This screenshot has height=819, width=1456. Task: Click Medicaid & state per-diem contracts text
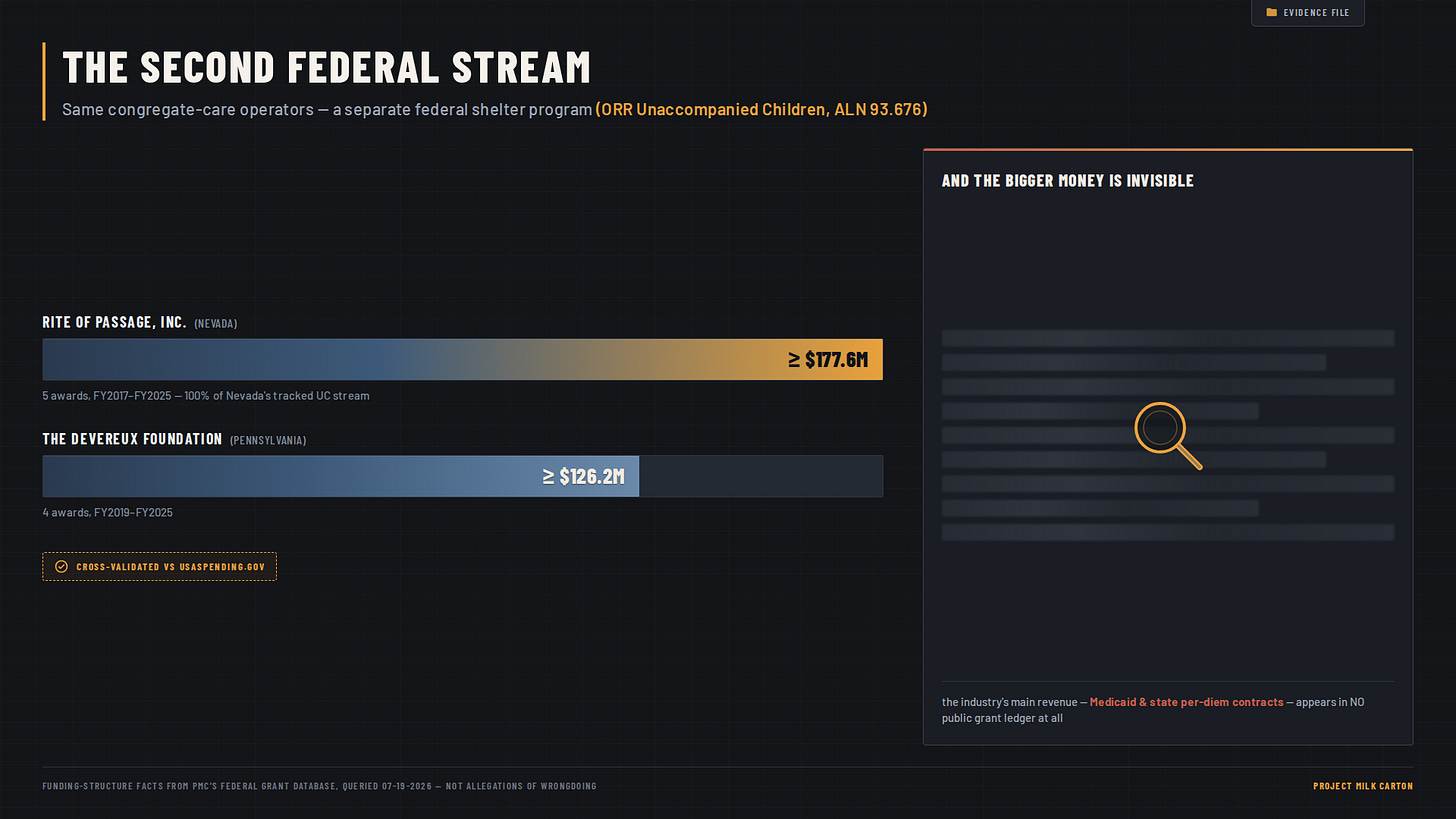[x=1186, y=702]
